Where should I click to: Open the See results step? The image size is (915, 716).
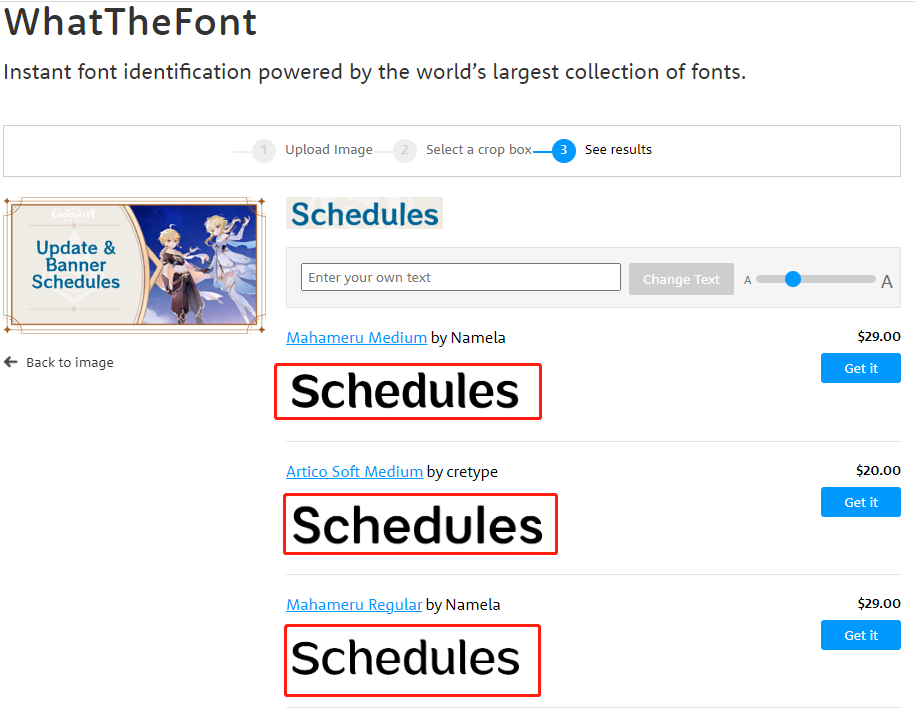pyautogui.click(x=618, y=150)
